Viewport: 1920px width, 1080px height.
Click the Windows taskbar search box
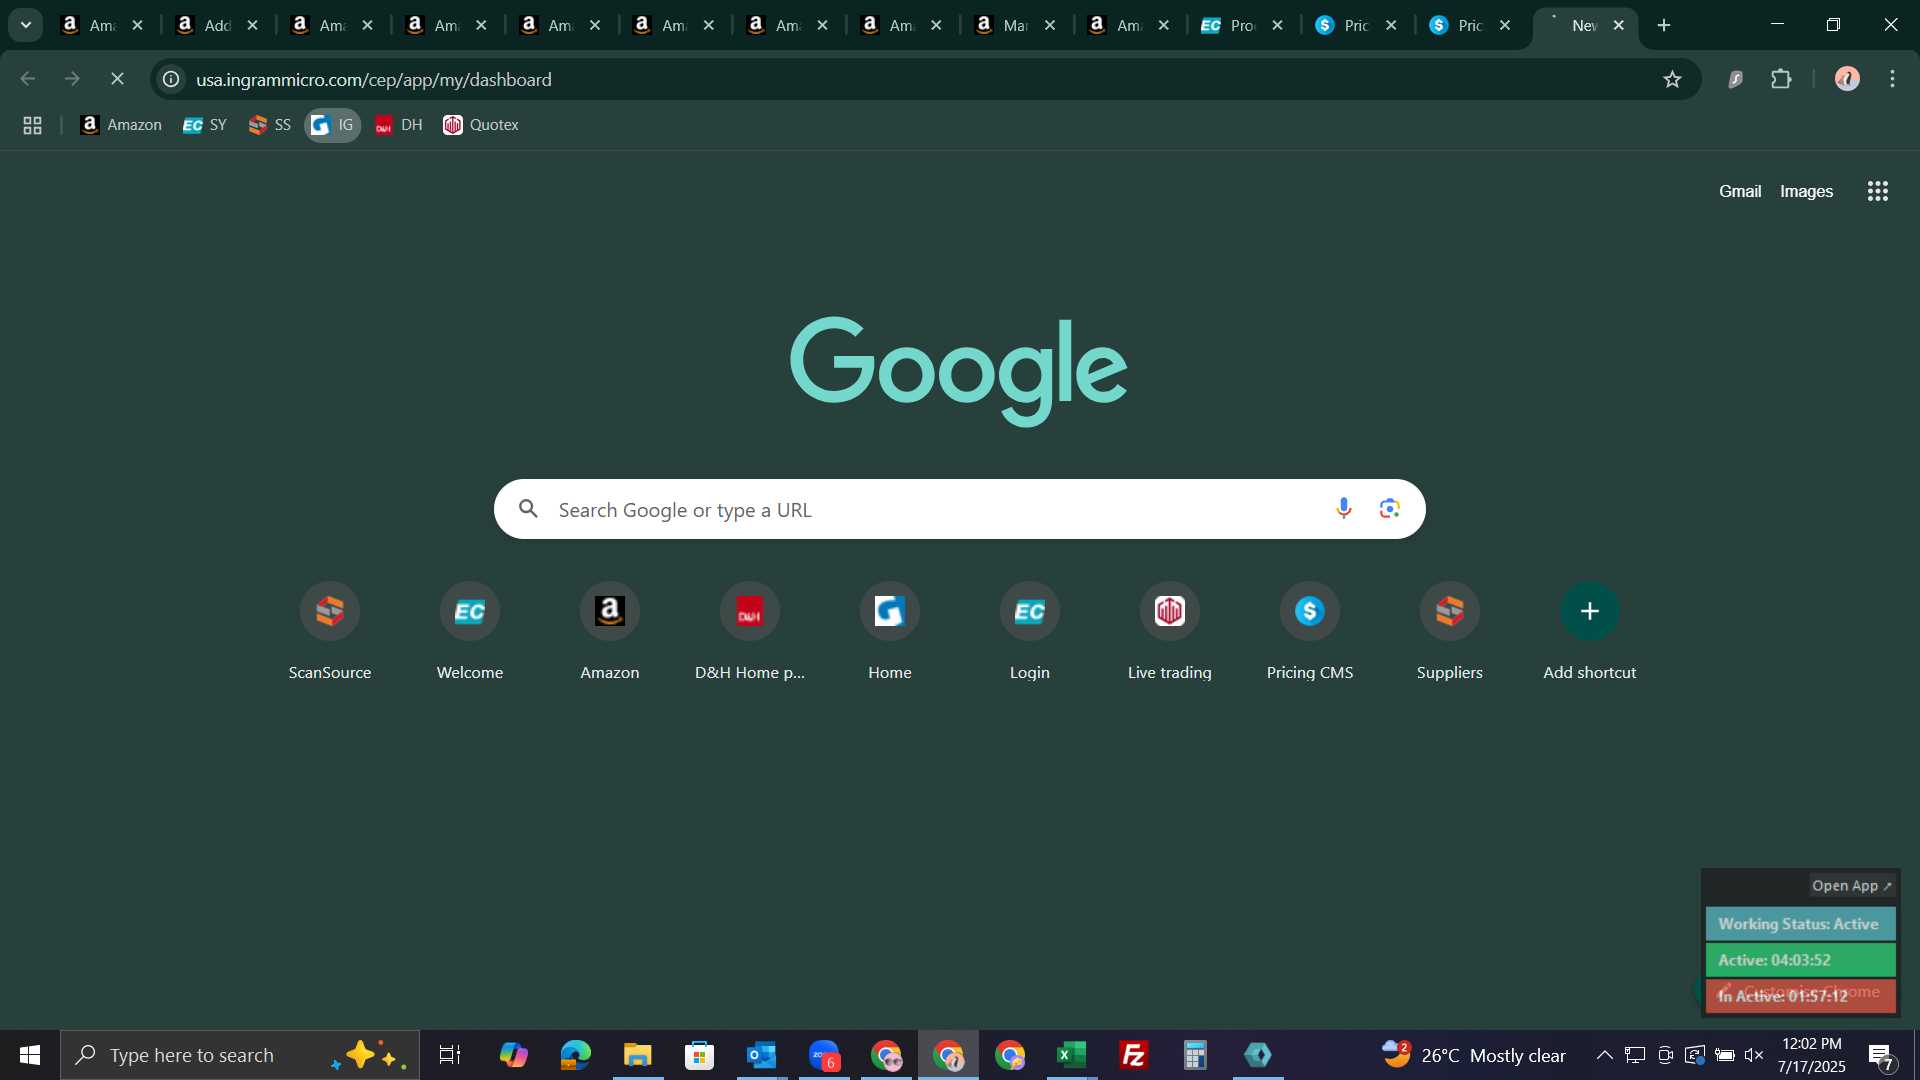click(x=240, y=1055)
